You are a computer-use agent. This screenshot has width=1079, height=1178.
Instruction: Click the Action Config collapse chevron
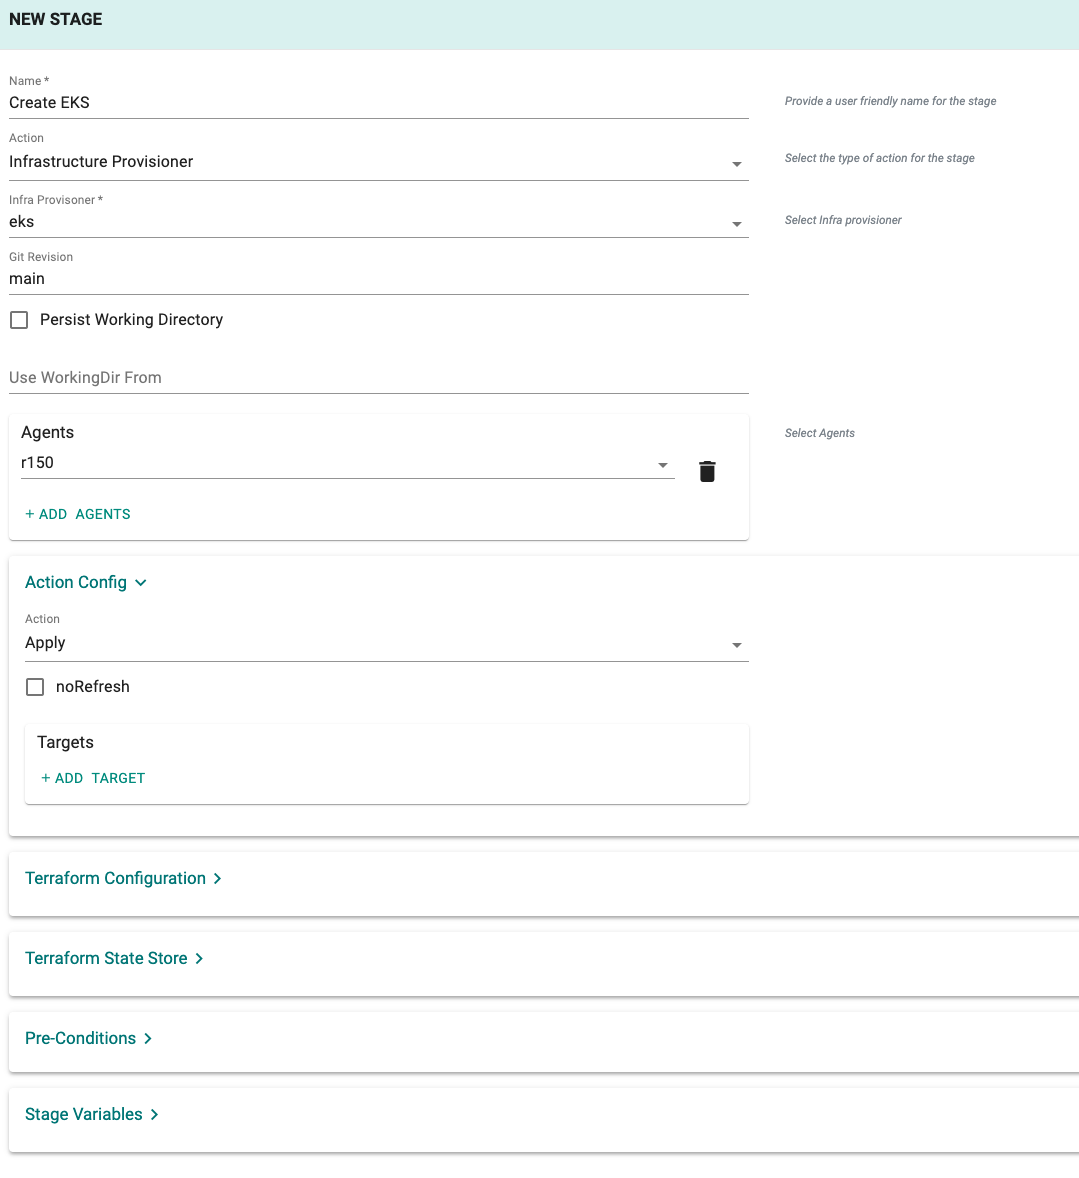click(x=141, y=583)
